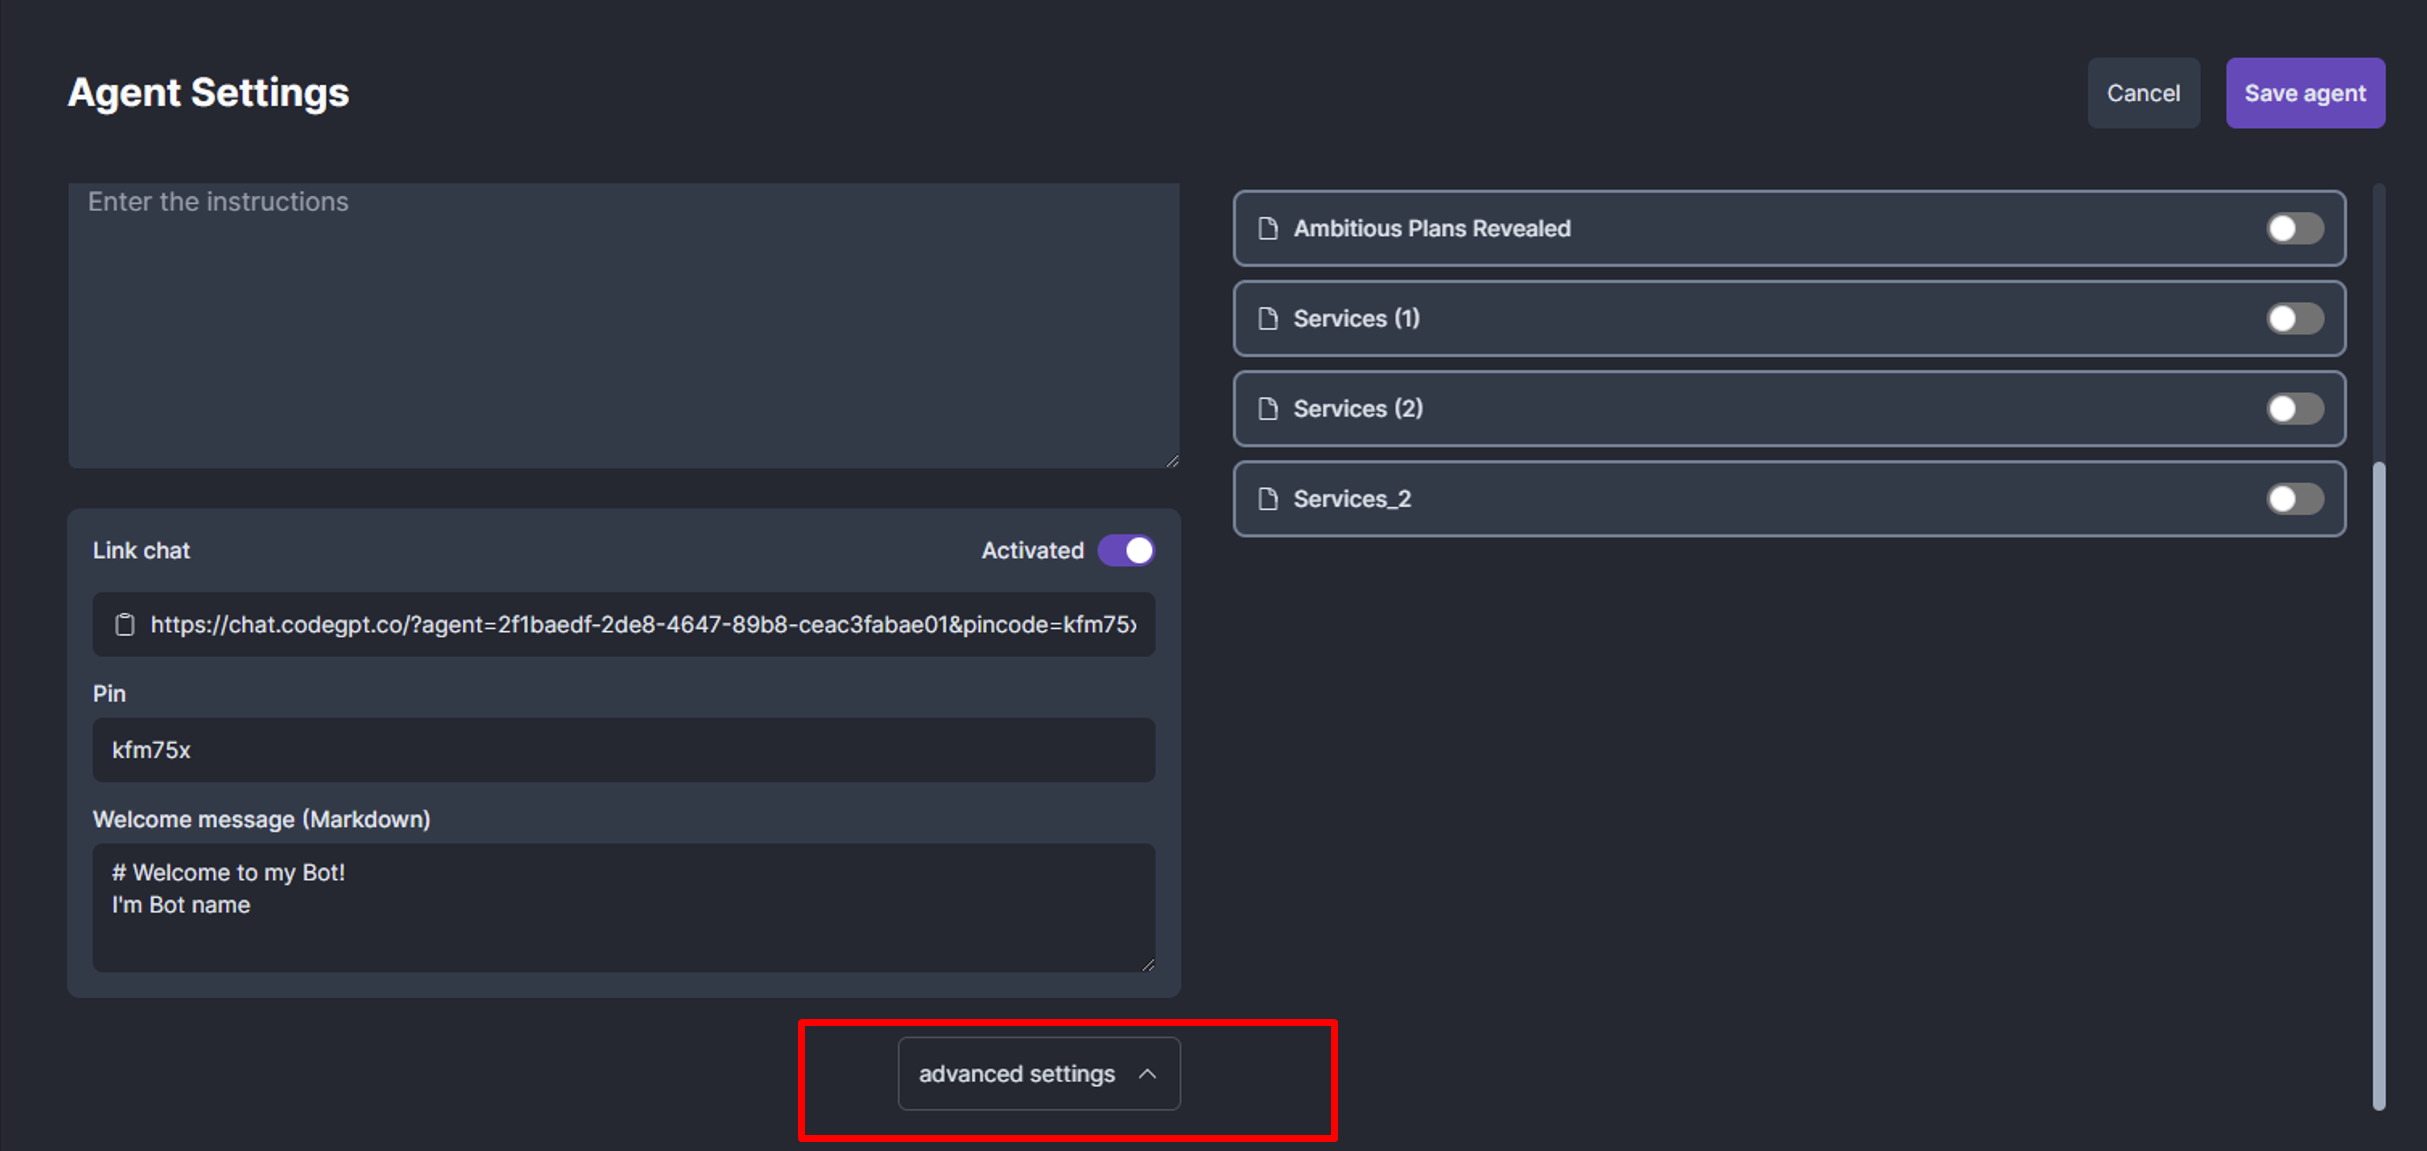Viewport: 2427px width, 1151px height.
Task: Save the agent configuration
Action: click(2305, 93)
